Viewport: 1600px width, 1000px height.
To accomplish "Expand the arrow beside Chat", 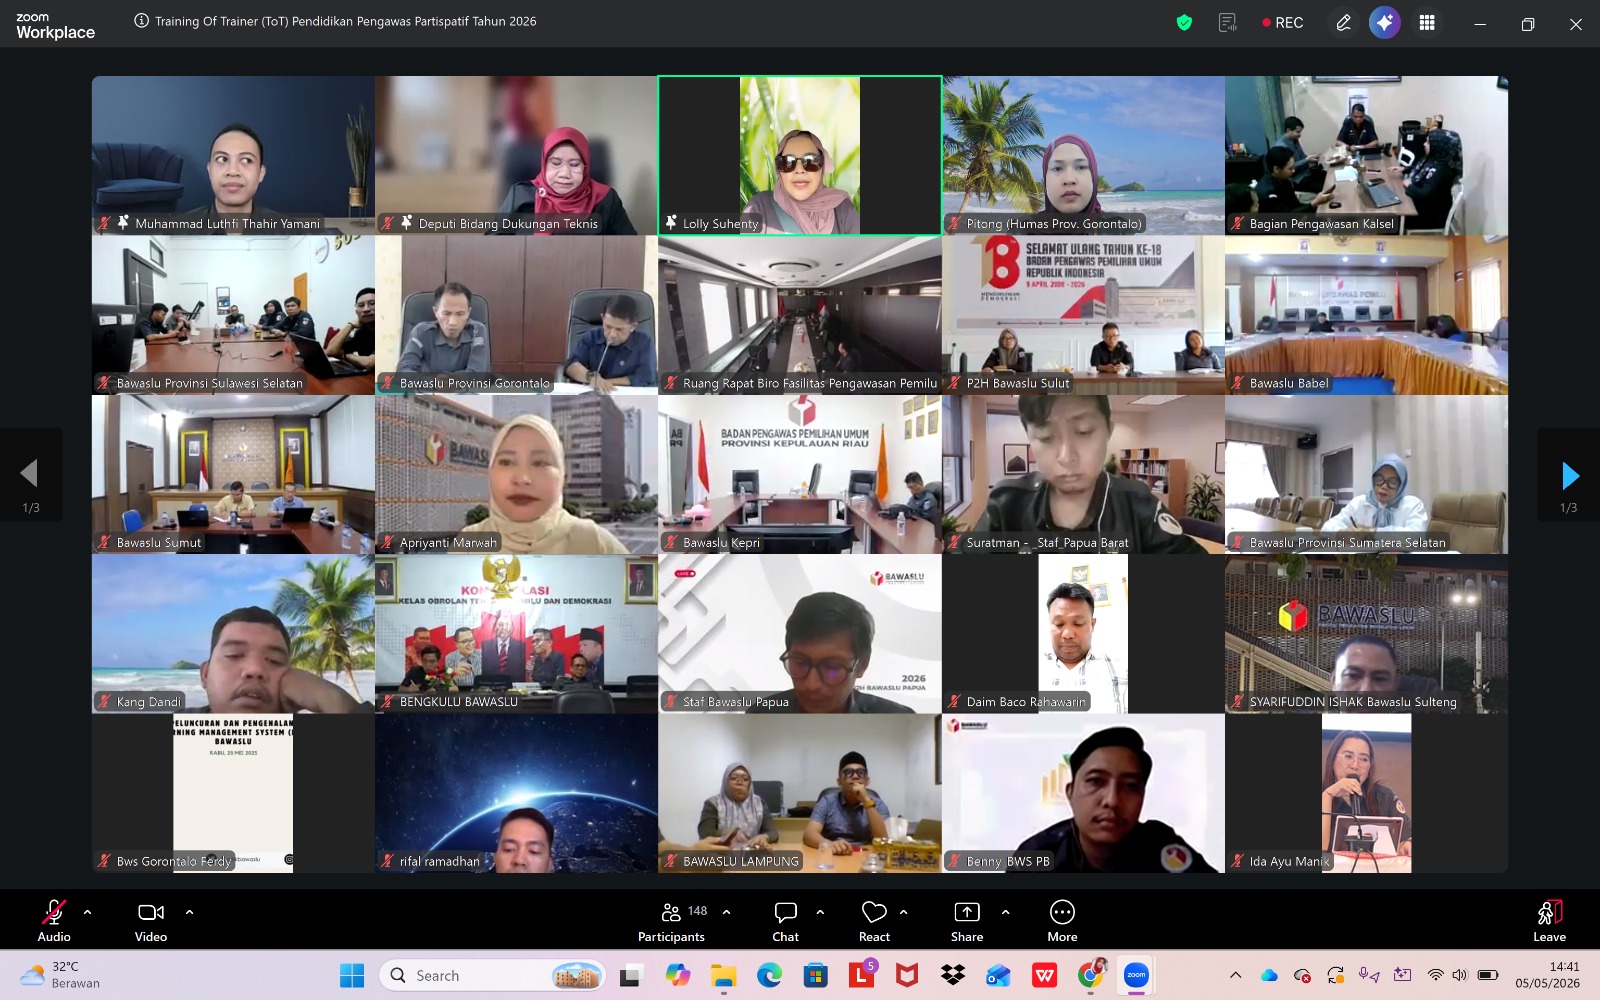I will coord(820,912).
